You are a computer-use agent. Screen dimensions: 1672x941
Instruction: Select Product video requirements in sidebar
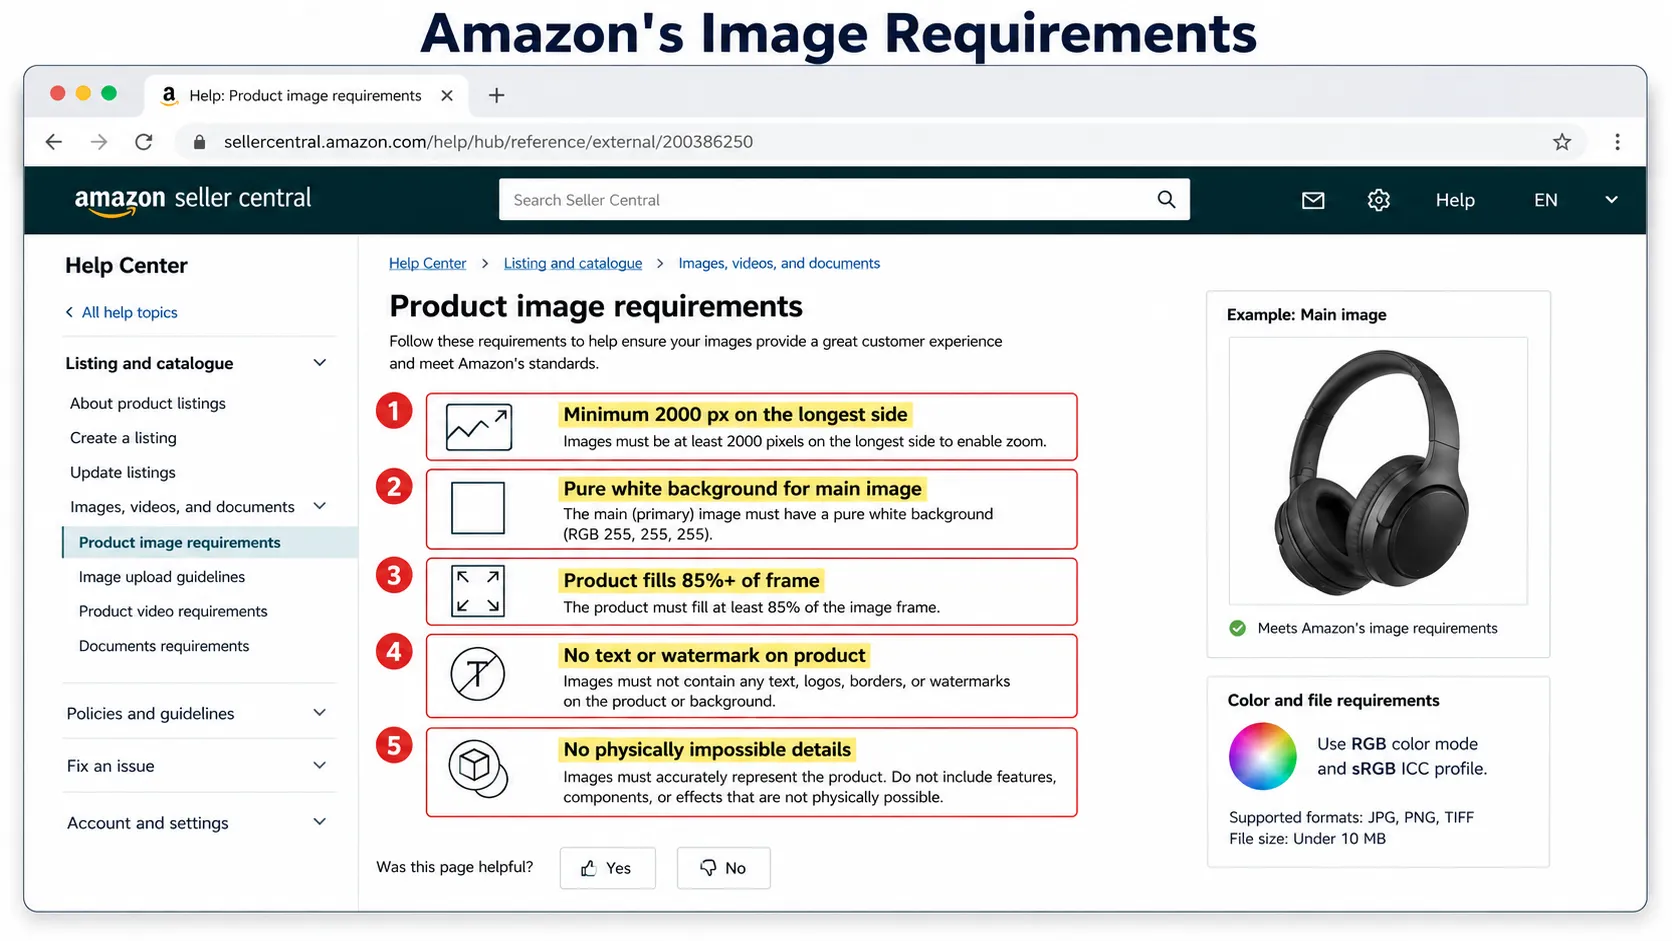pos(173,611)
